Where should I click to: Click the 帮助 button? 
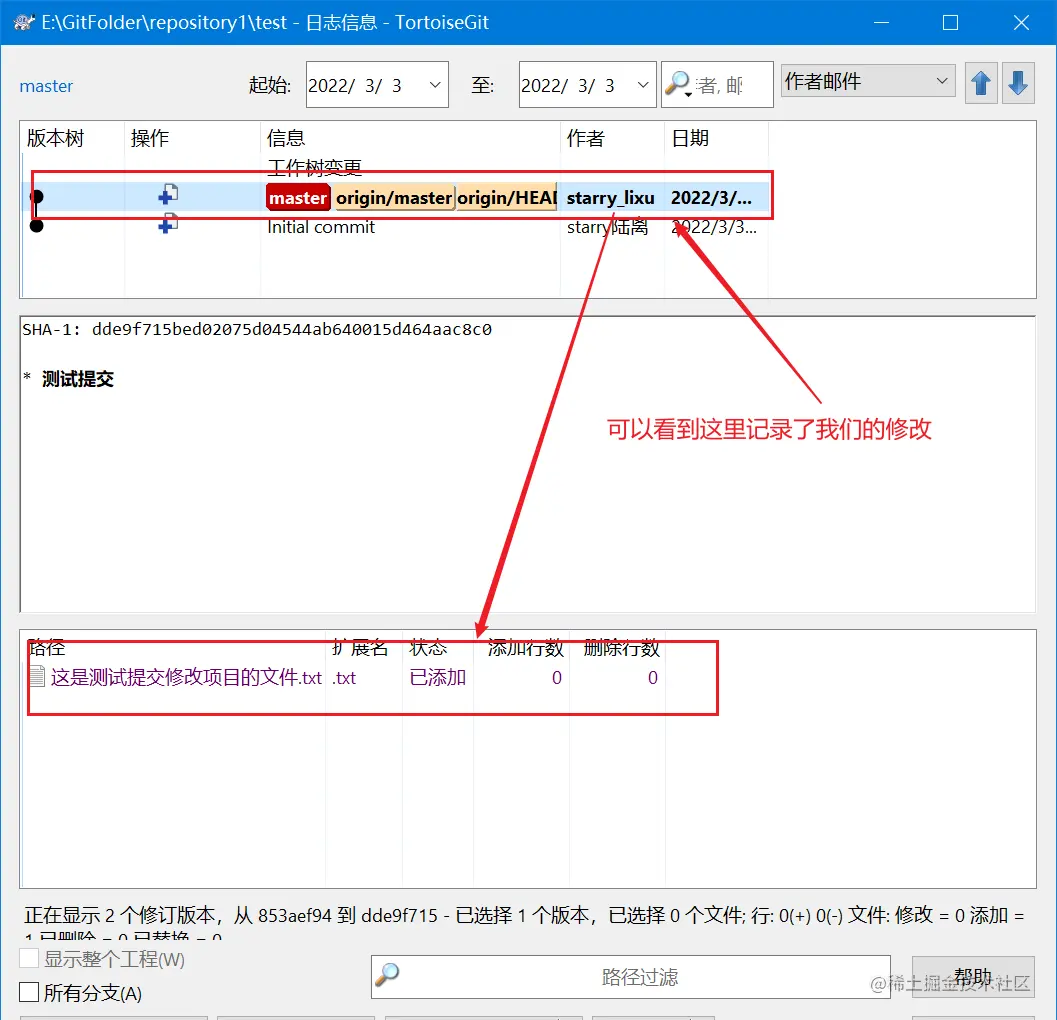pos(973,977)
